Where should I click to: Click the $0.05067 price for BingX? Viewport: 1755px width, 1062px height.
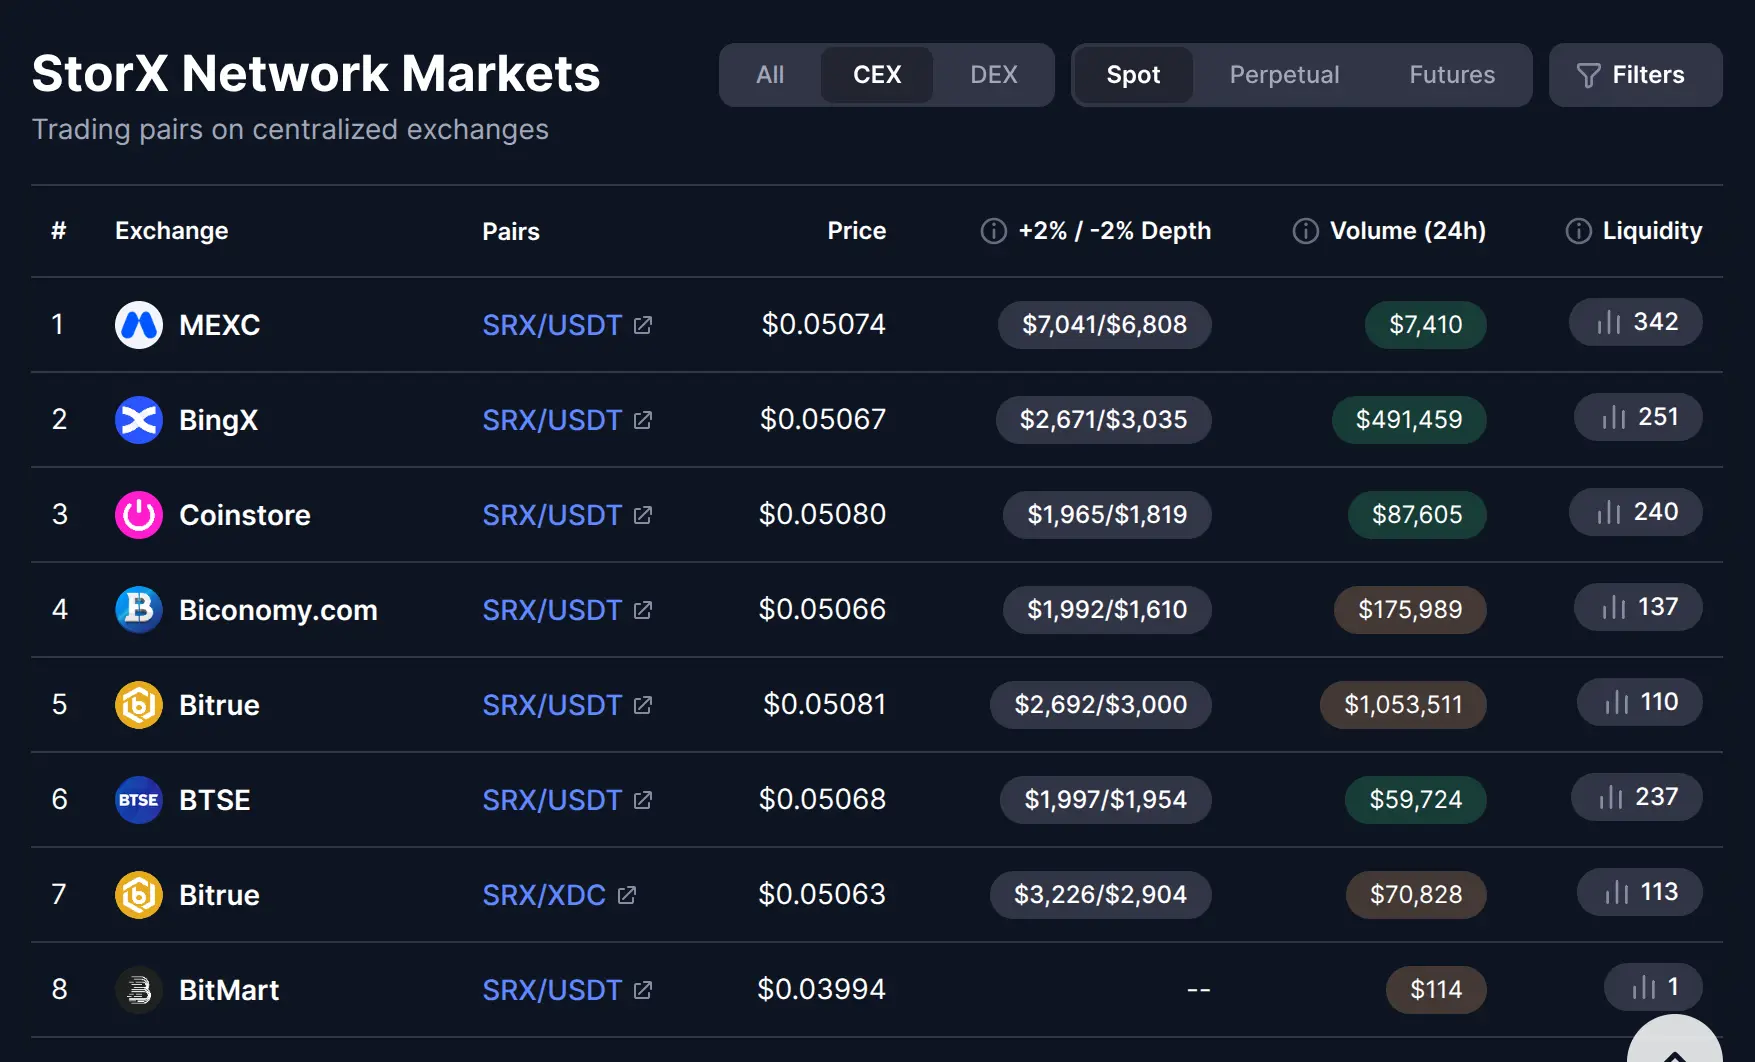click(x=823, y=419)
